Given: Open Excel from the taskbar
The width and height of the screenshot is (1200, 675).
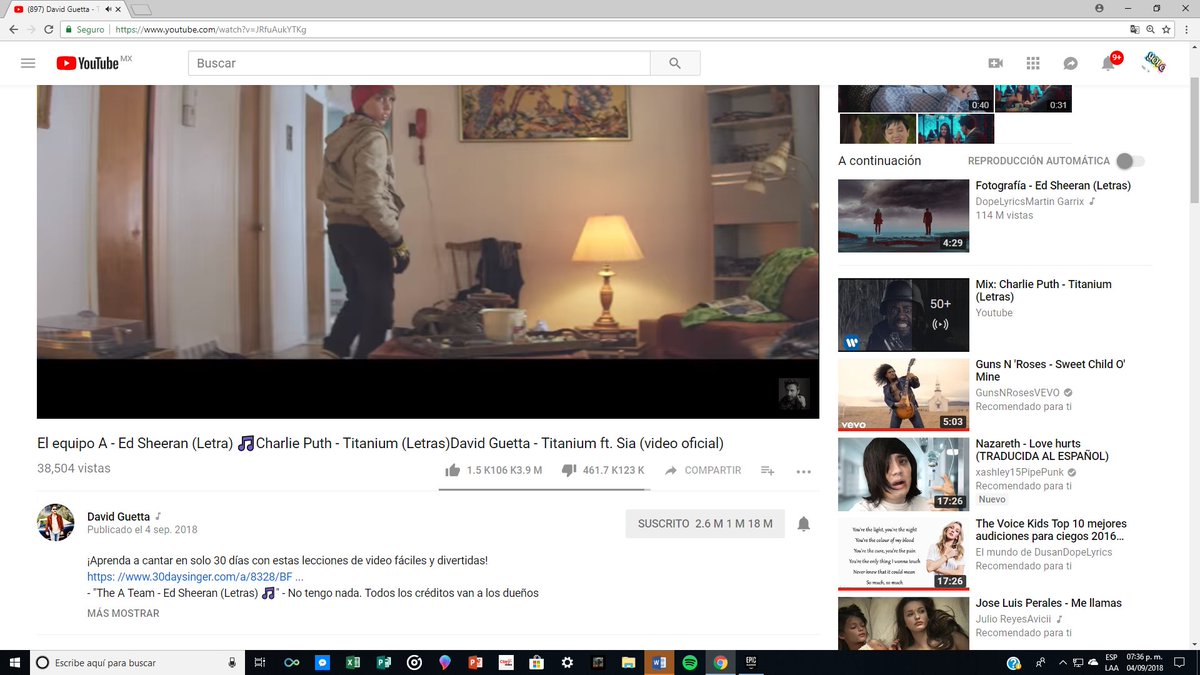Looking at the screenshot, I should click(353, 662).
